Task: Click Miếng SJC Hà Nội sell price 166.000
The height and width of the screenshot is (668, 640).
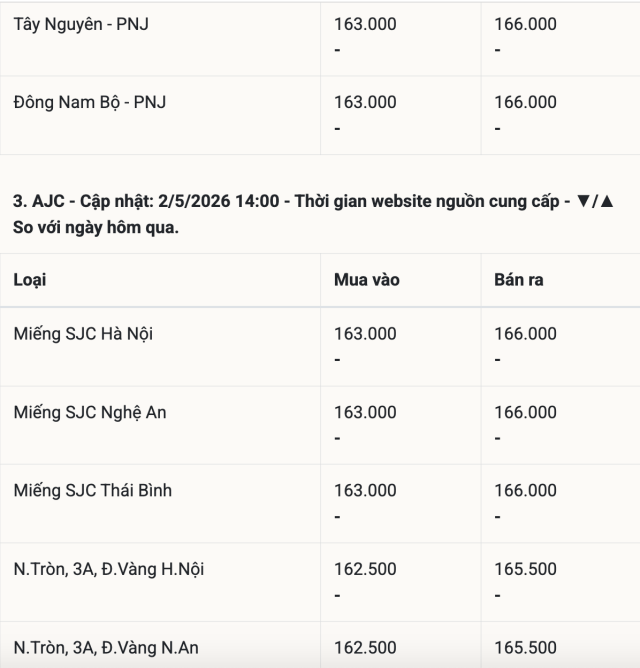Action: pos(525,334)
